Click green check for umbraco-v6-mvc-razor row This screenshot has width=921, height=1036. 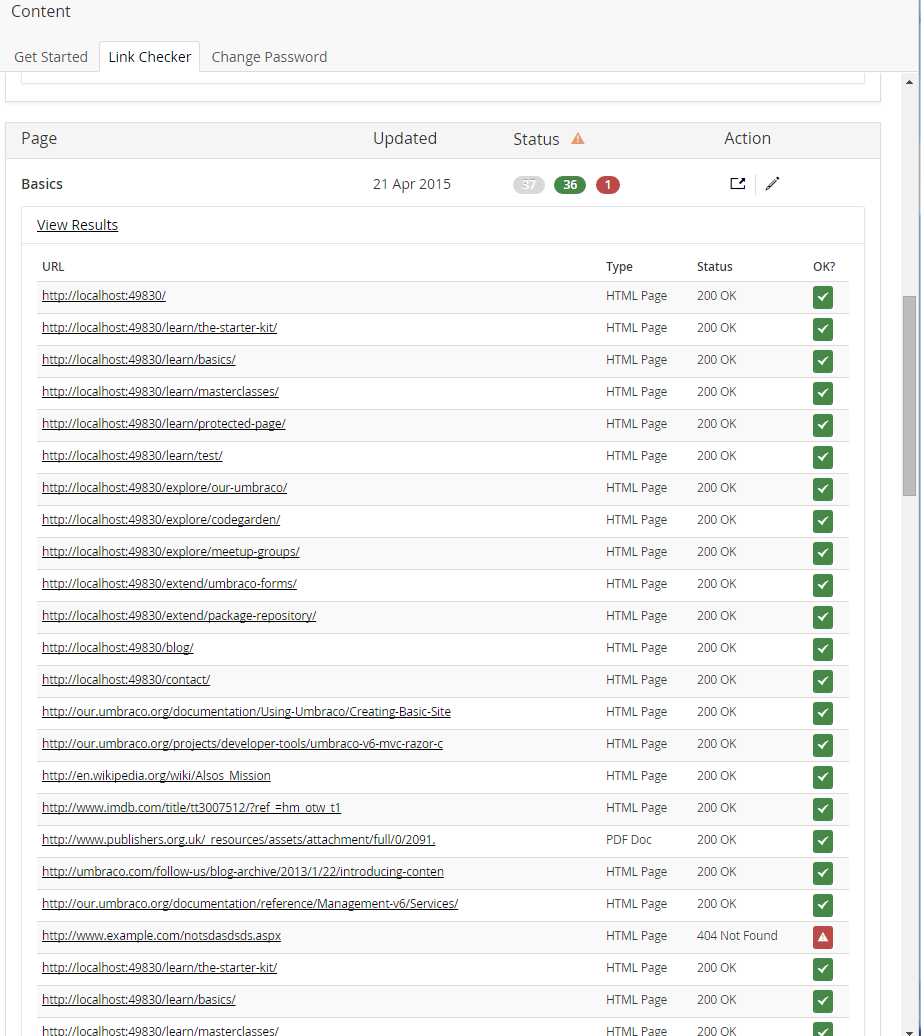(x=823, y=745)
